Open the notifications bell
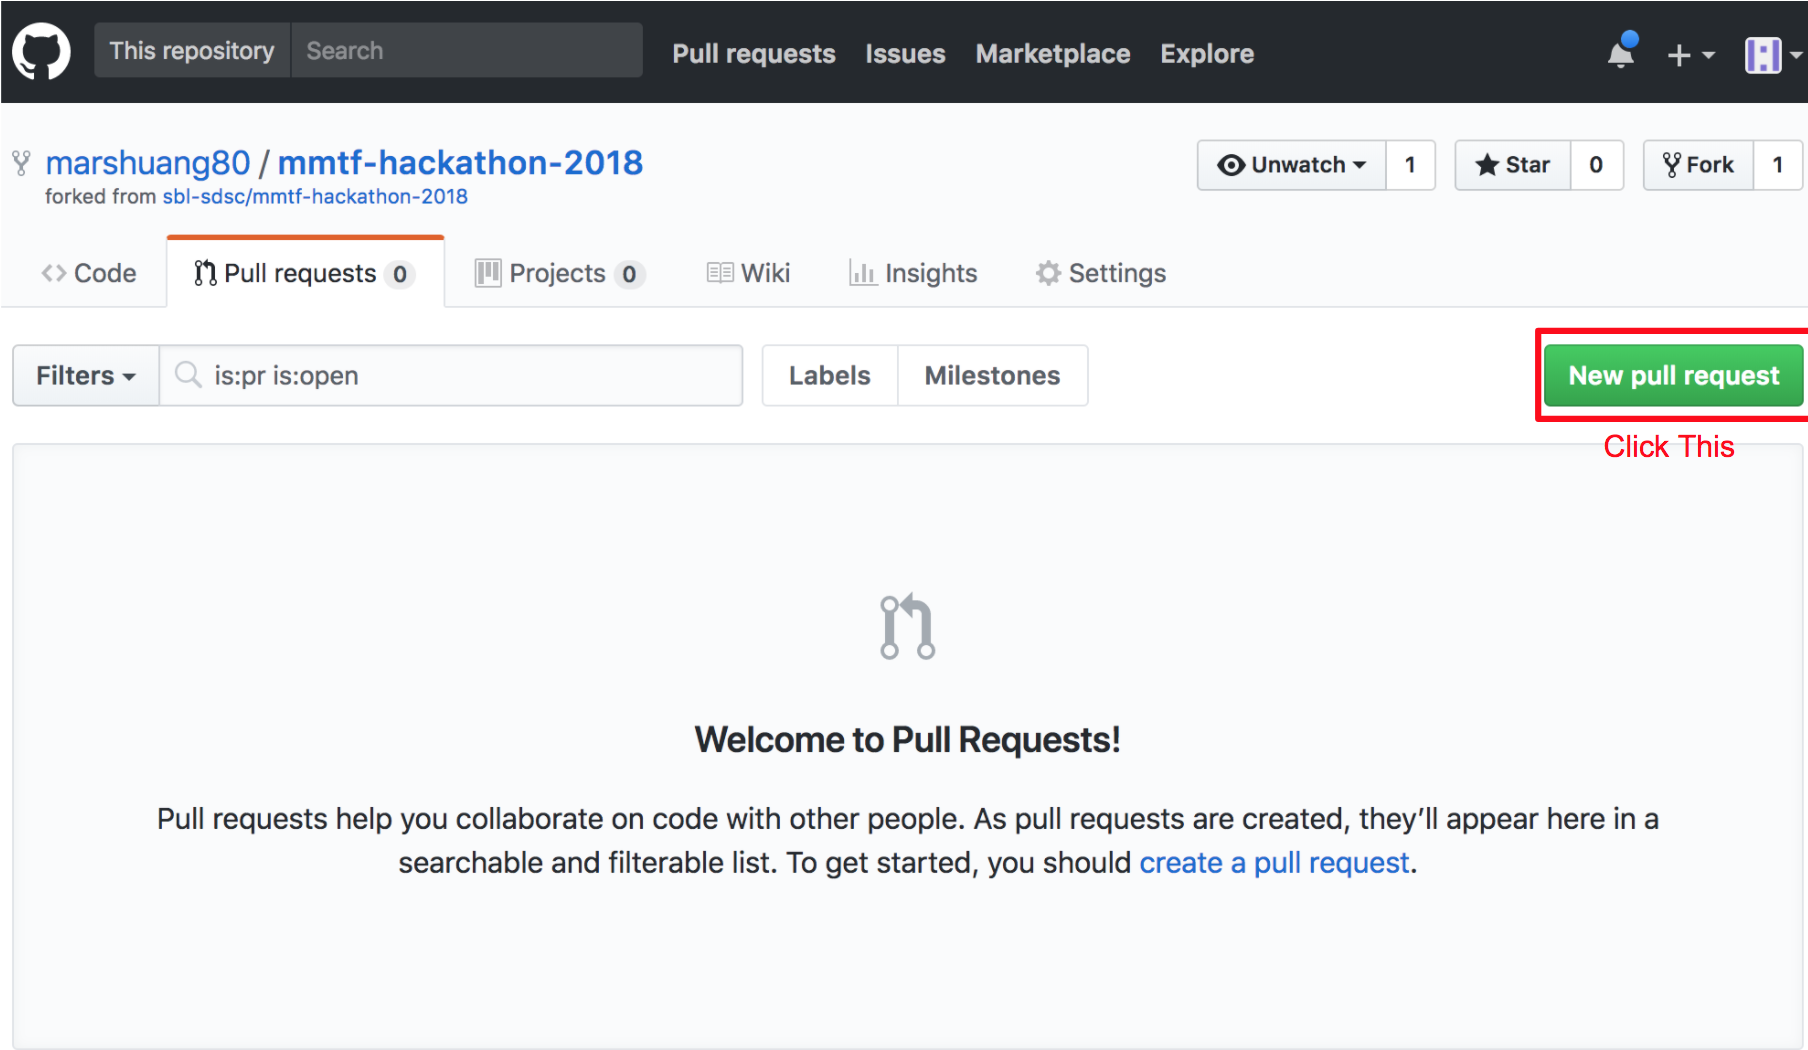Viewport: 1808px width, 1050px height. click(x=1621, y=52)
